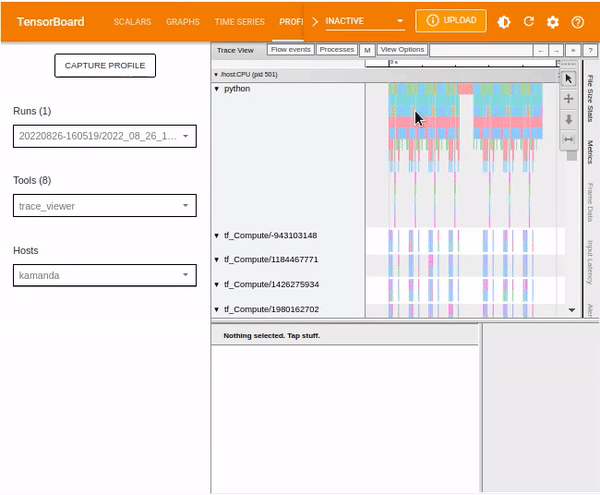Screen dimensions: 600x495
Task: Click the tool palette drag handle dots
Action: point(569,65)
